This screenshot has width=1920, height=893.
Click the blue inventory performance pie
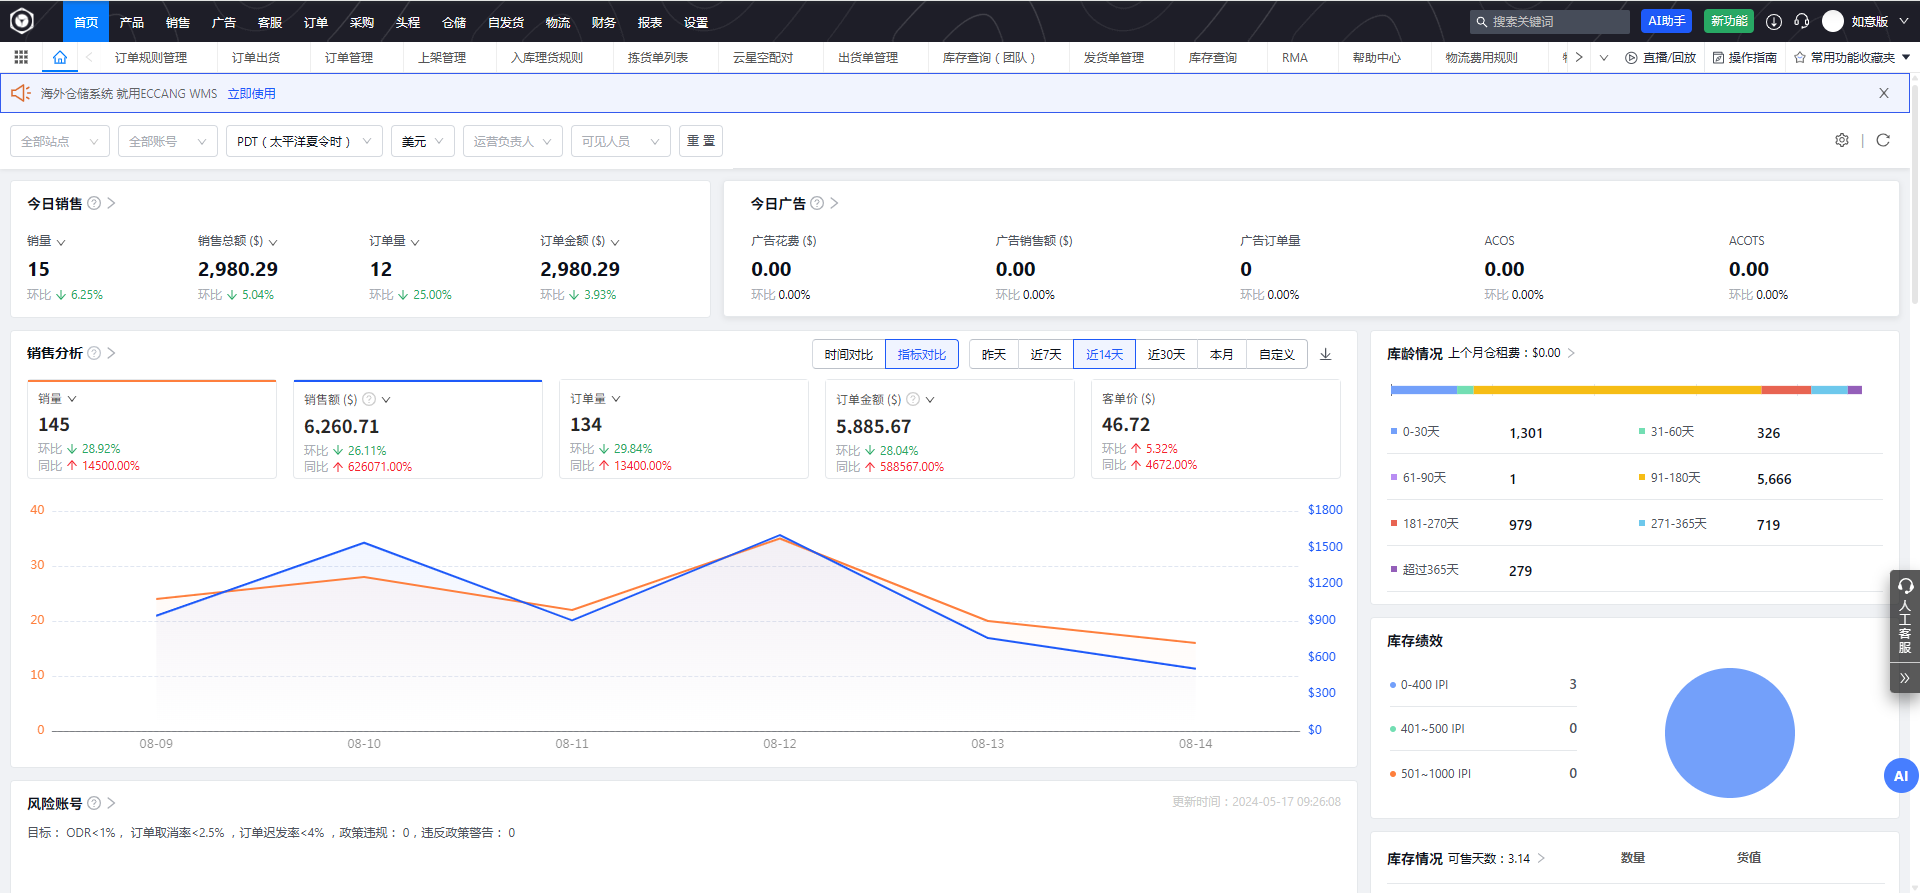point(1729,733)
